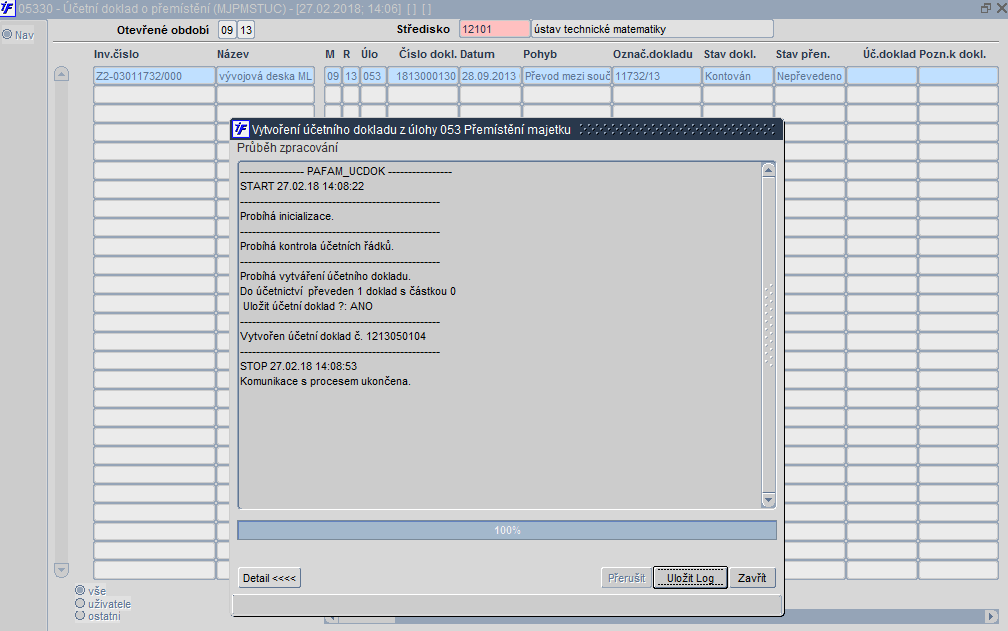Click the 100% progress bar

point(507,530)
